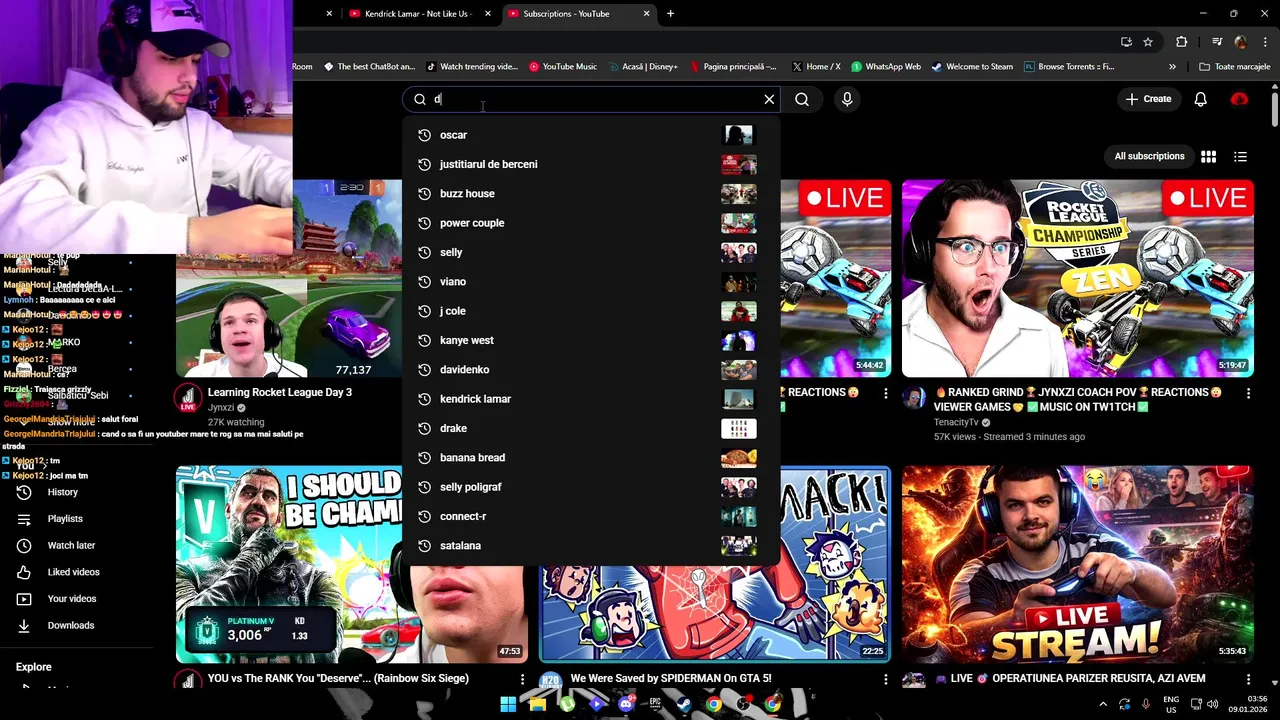The image size is (1280, 720).
Task: Select the 'satalana' suggestion
Action: (x=590, y=546)
